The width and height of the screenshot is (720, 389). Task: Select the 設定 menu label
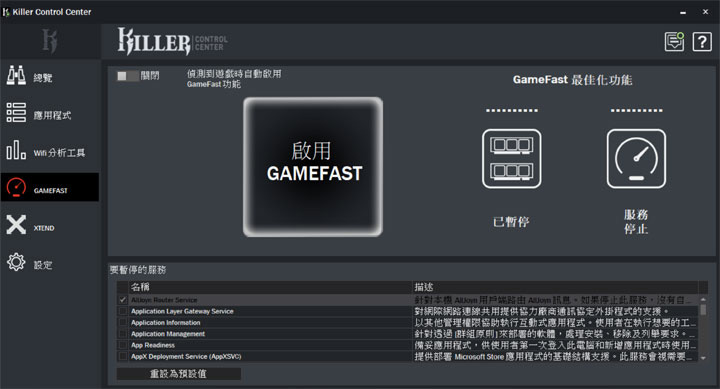(43, 265)
